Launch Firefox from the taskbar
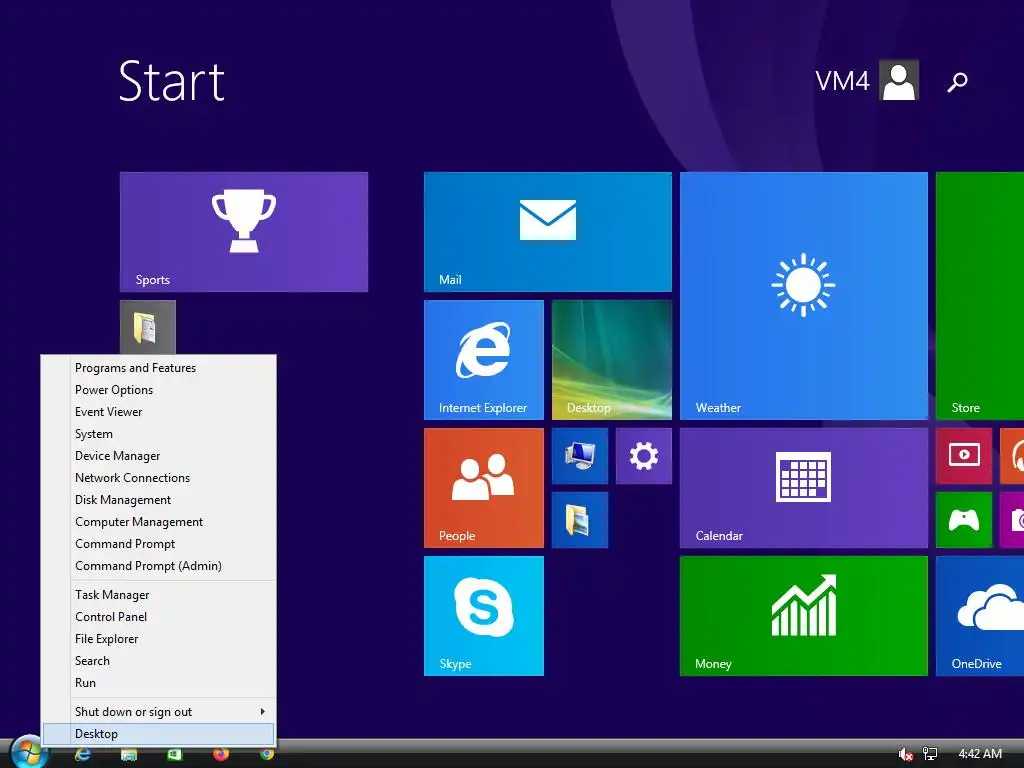The height and width of the screenshot is (768, 1024). point(221,754)
